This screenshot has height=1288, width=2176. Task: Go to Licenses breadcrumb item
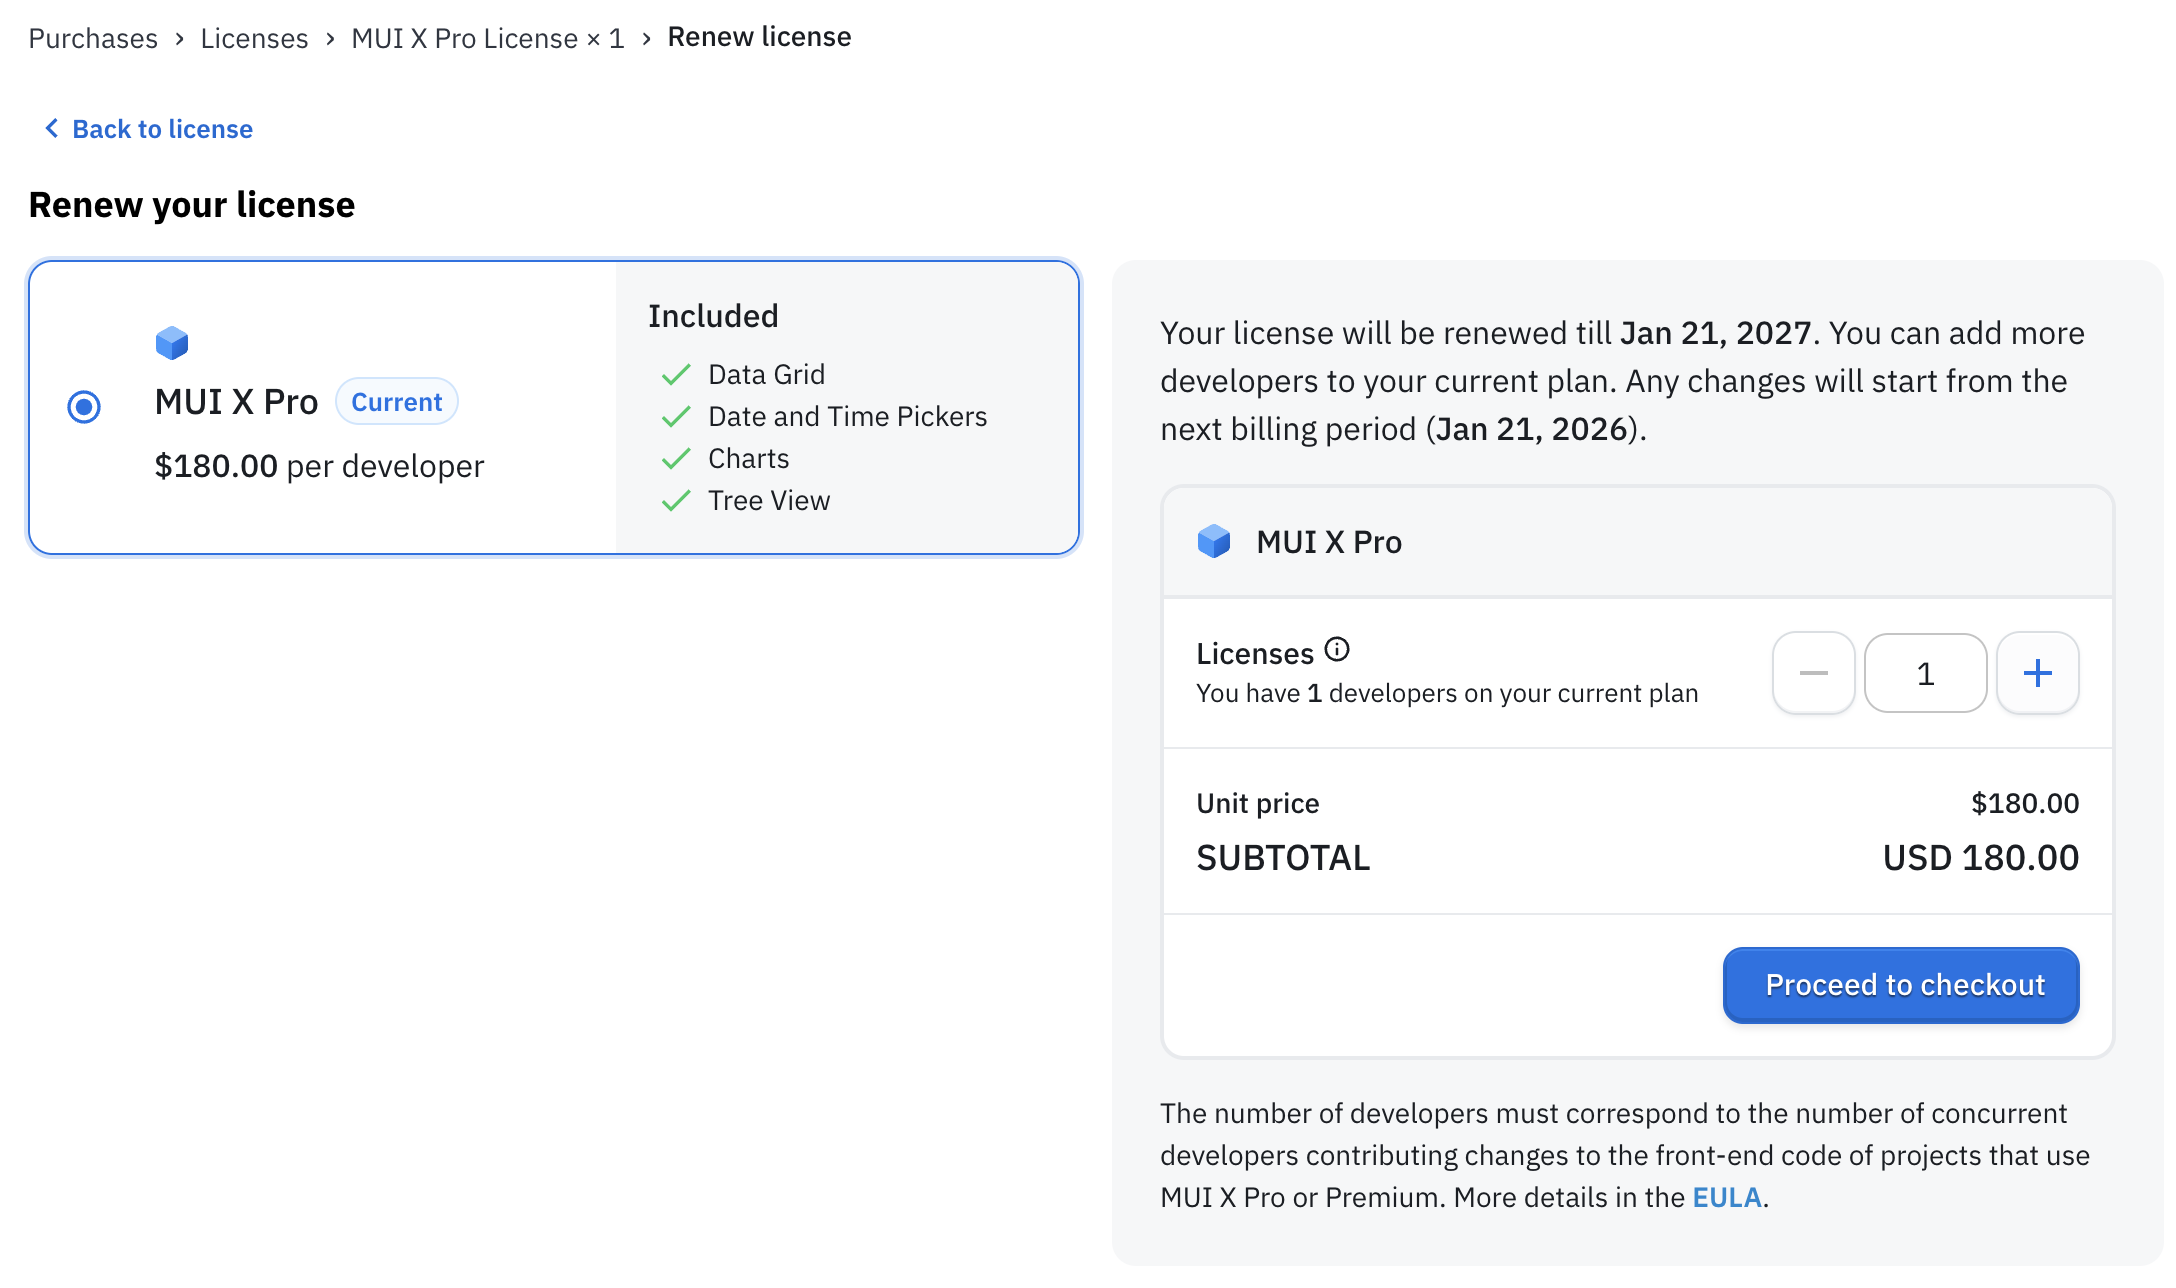click(254, 38)
